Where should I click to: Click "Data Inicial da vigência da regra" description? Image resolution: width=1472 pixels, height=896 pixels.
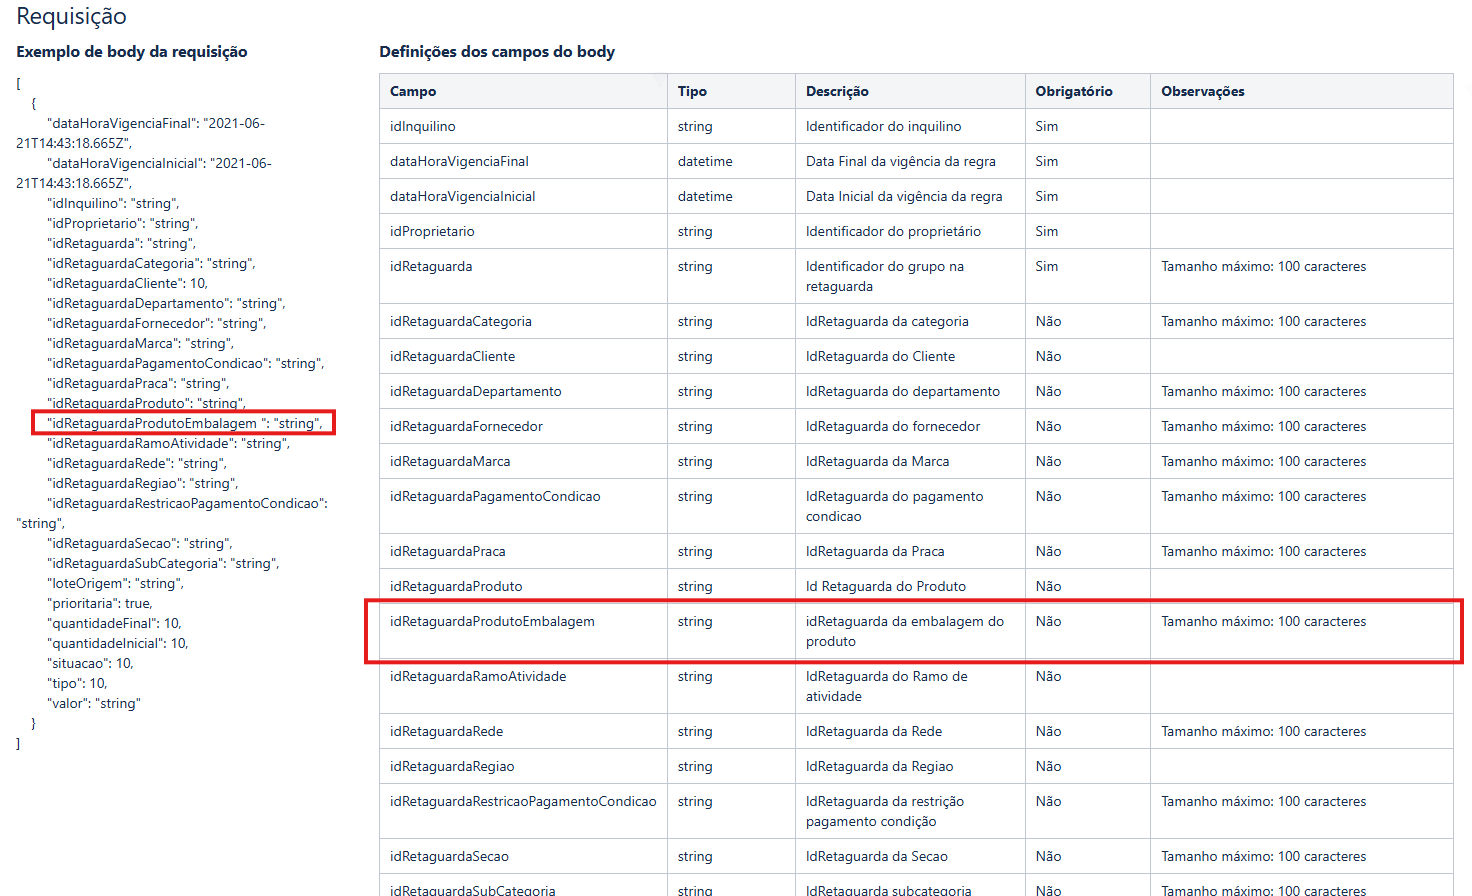tap(904, 196)
